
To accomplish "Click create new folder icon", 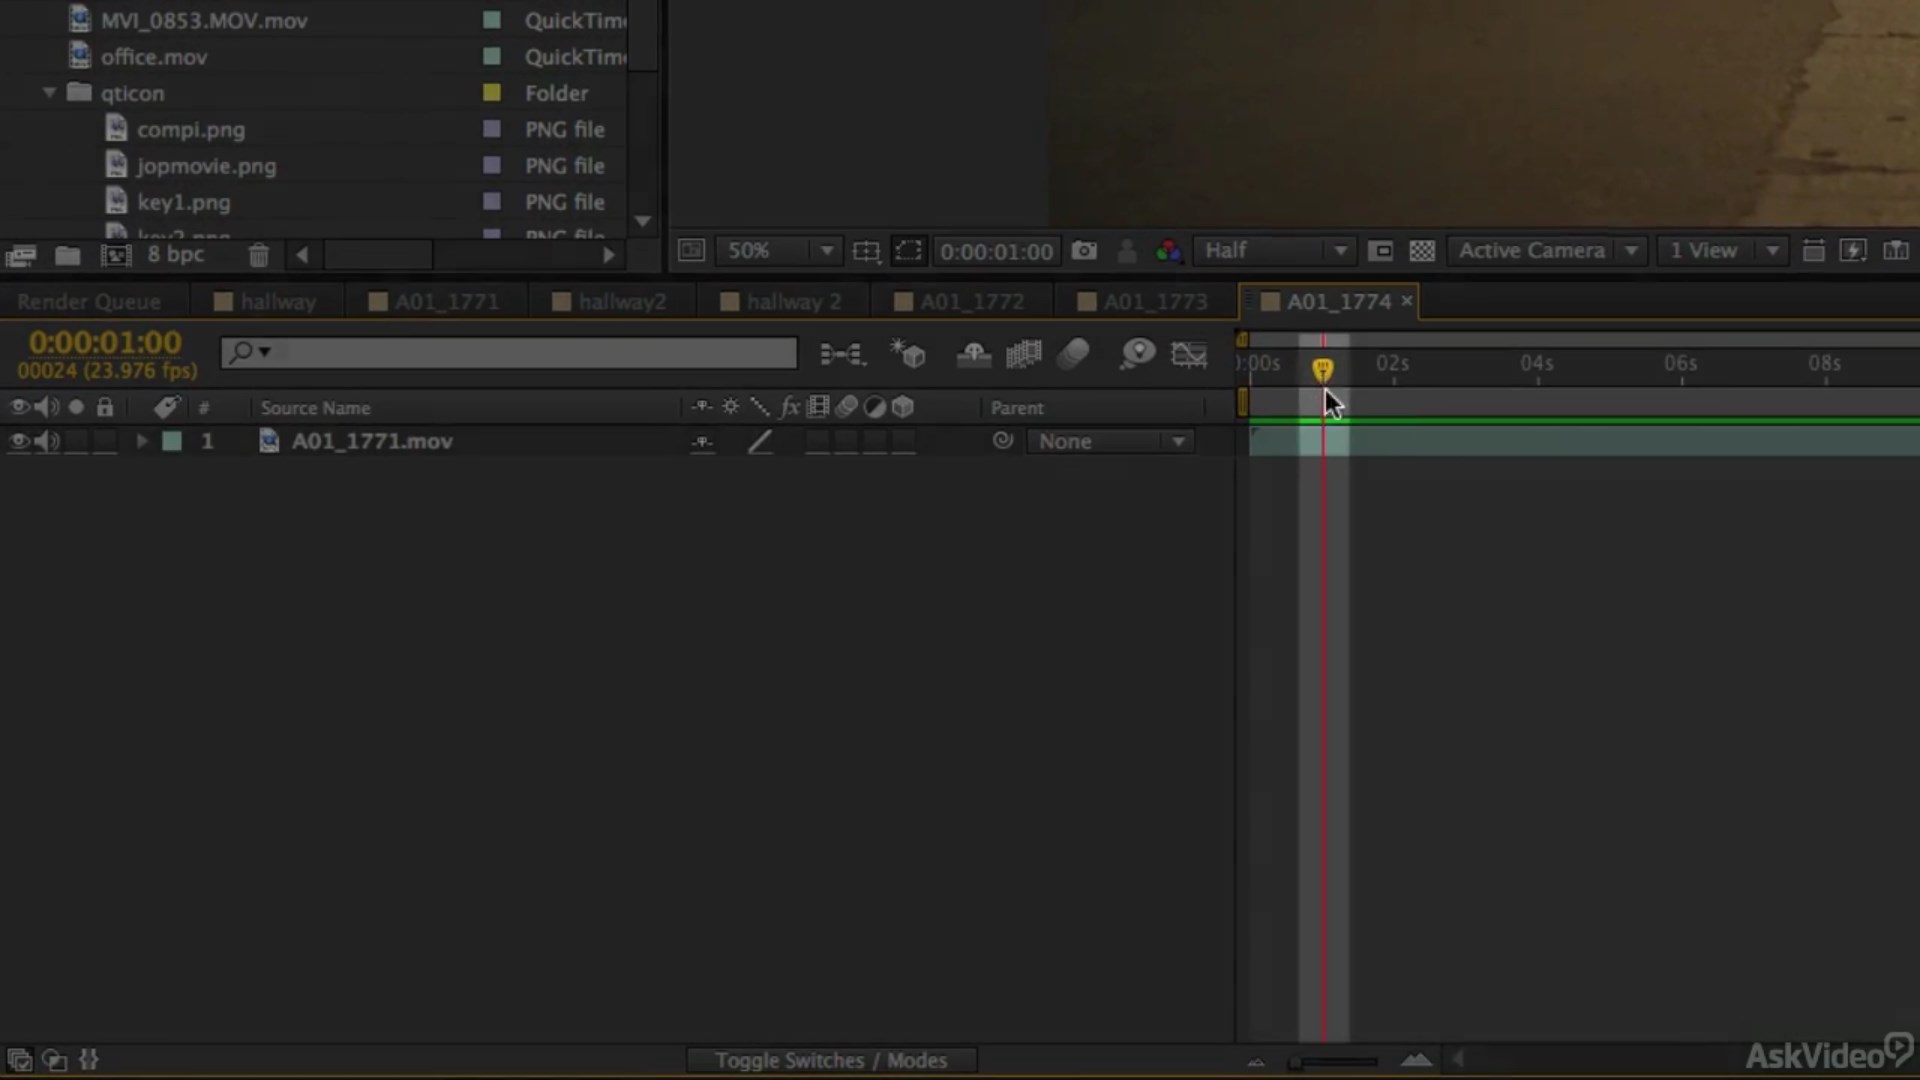I will click(x=67, y=256).
